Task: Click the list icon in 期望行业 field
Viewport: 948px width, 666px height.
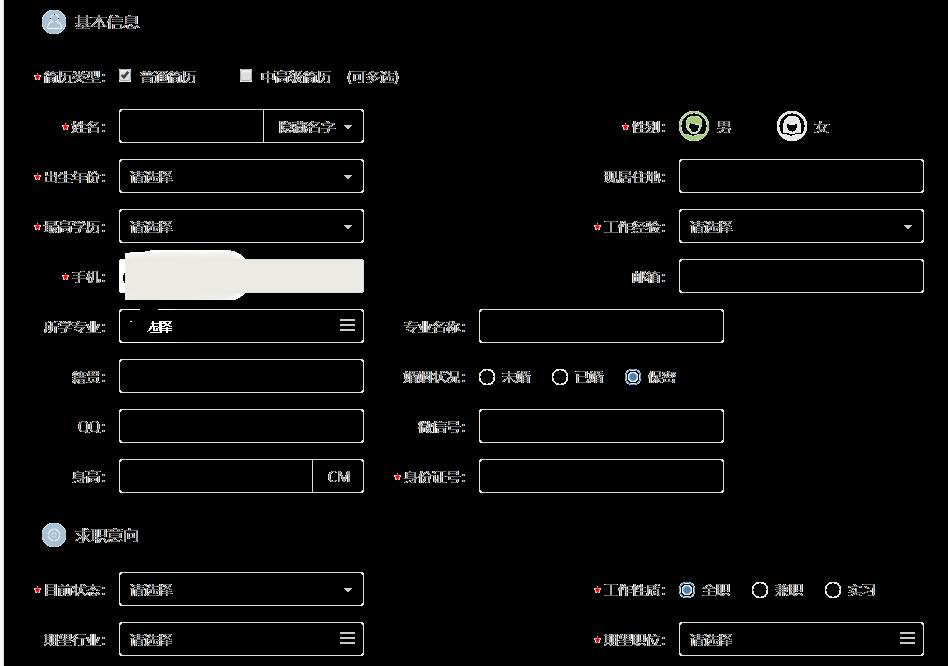Action: pyautogui.click(x=347, y=639)
